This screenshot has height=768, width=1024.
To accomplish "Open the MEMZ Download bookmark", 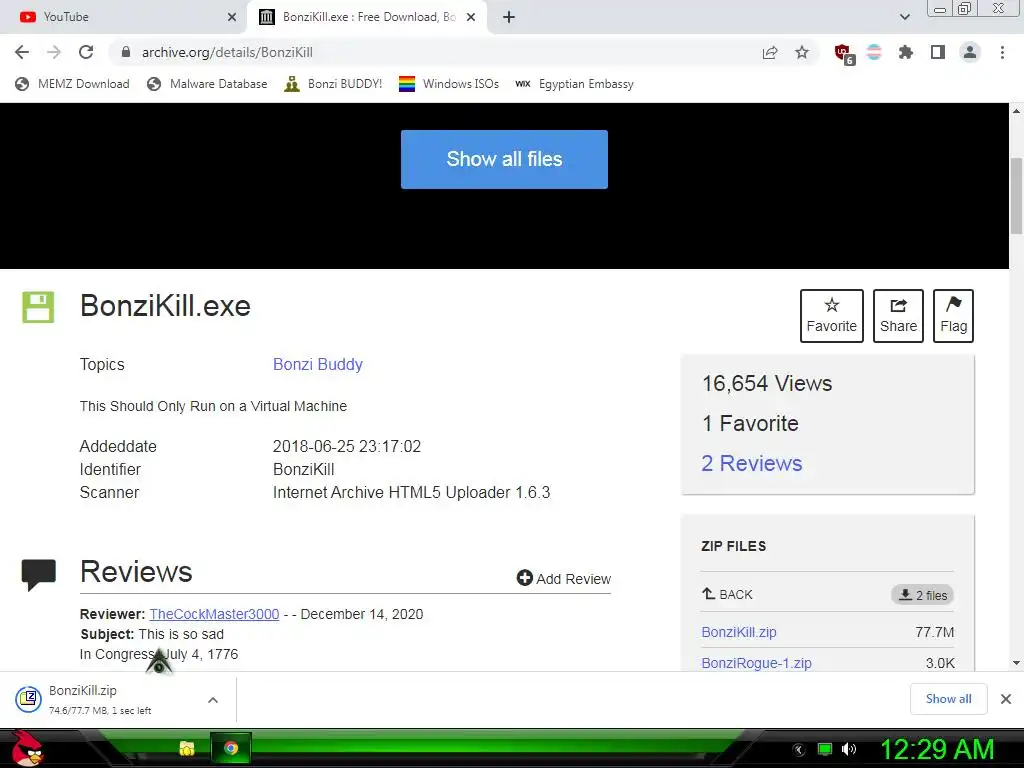I will coord(72,84).
